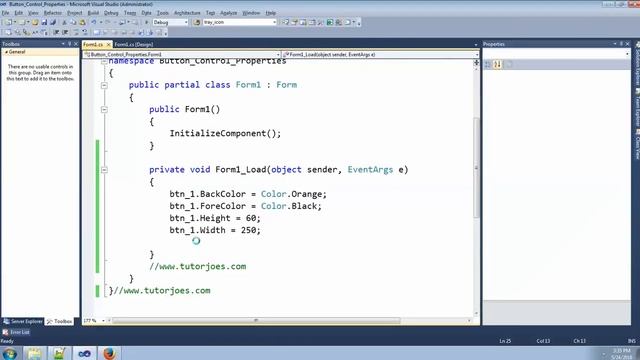Collapse the Form1 class block
The width and height of the screenshot is (640, 360).
tap(104, 85)
